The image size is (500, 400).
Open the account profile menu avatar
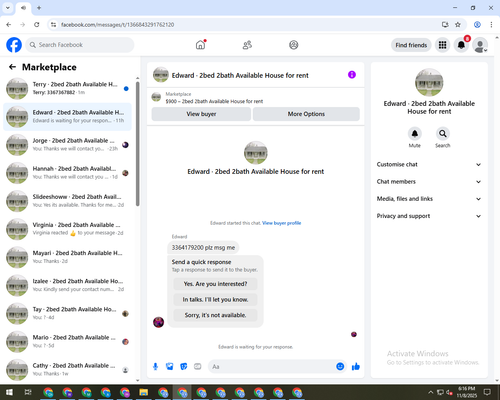coord(480,45)
